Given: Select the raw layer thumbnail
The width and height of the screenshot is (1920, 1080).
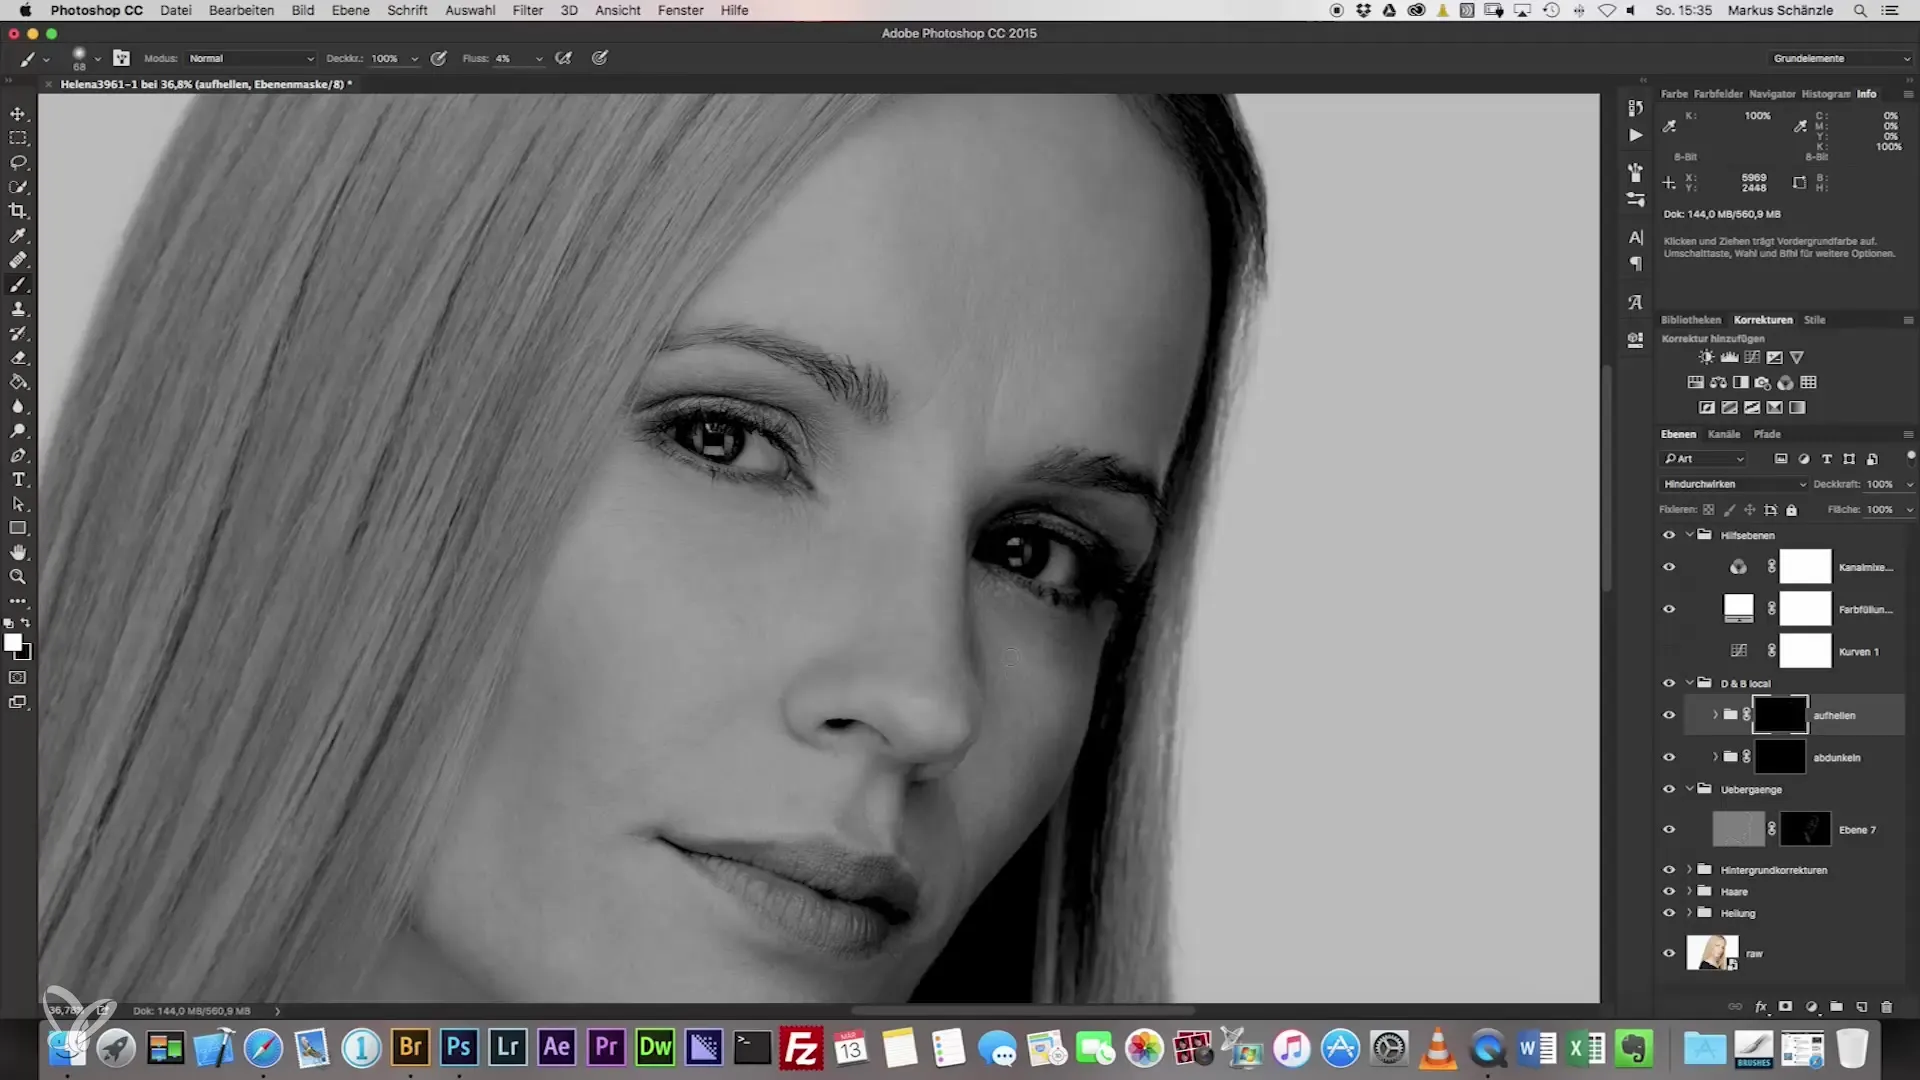Looking at the screenshot, I should tap(1712, 953).
